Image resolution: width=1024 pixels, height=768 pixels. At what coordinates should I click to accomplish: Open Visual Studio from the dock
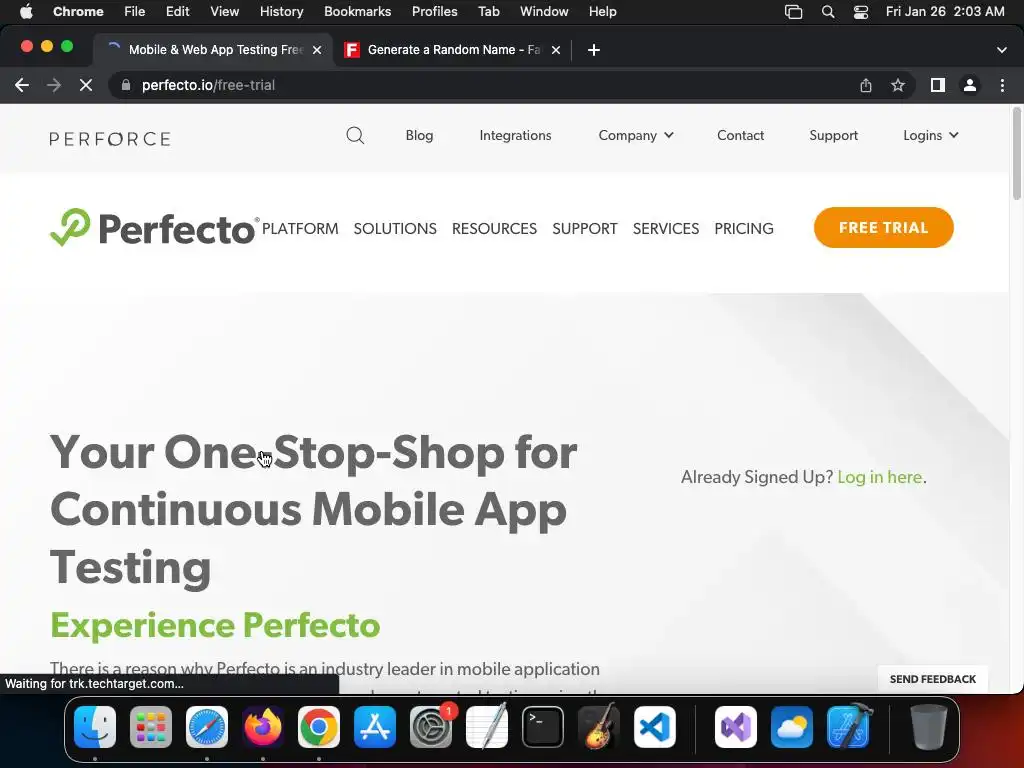[736, 727]
